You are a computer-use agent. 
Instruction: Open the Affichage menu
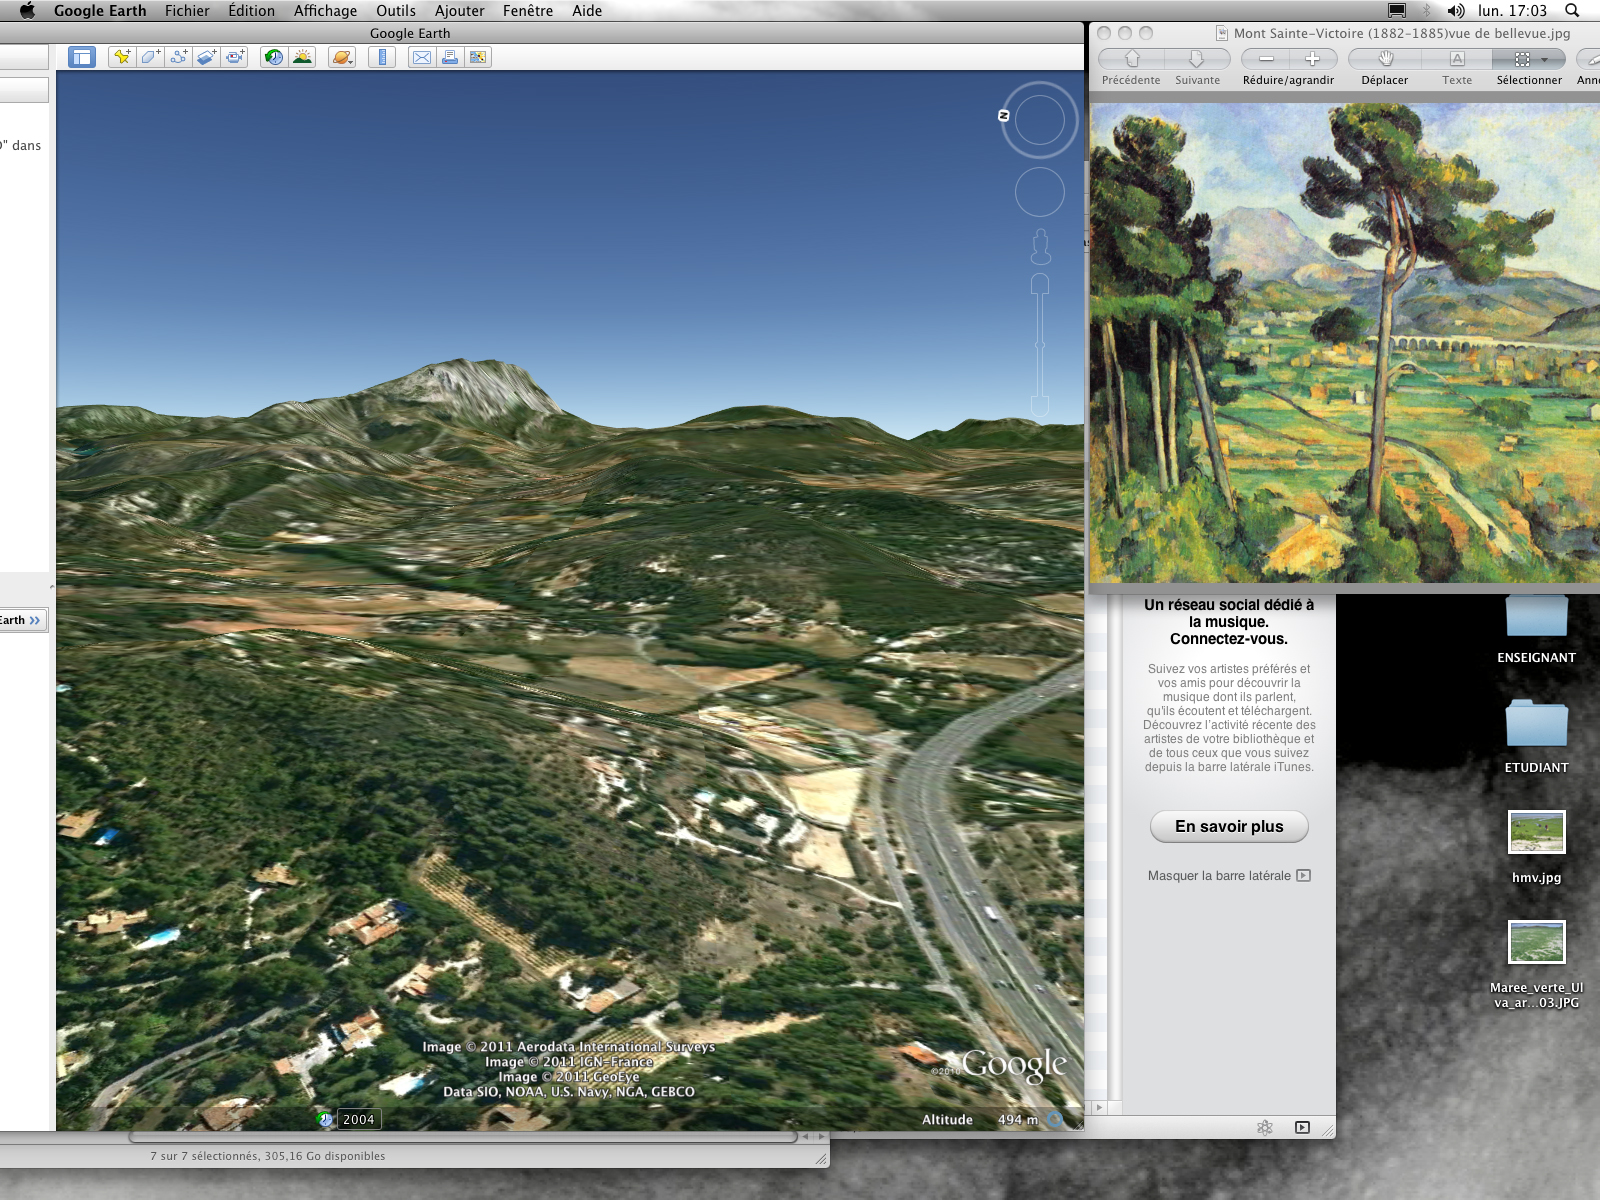pos(325,11)
